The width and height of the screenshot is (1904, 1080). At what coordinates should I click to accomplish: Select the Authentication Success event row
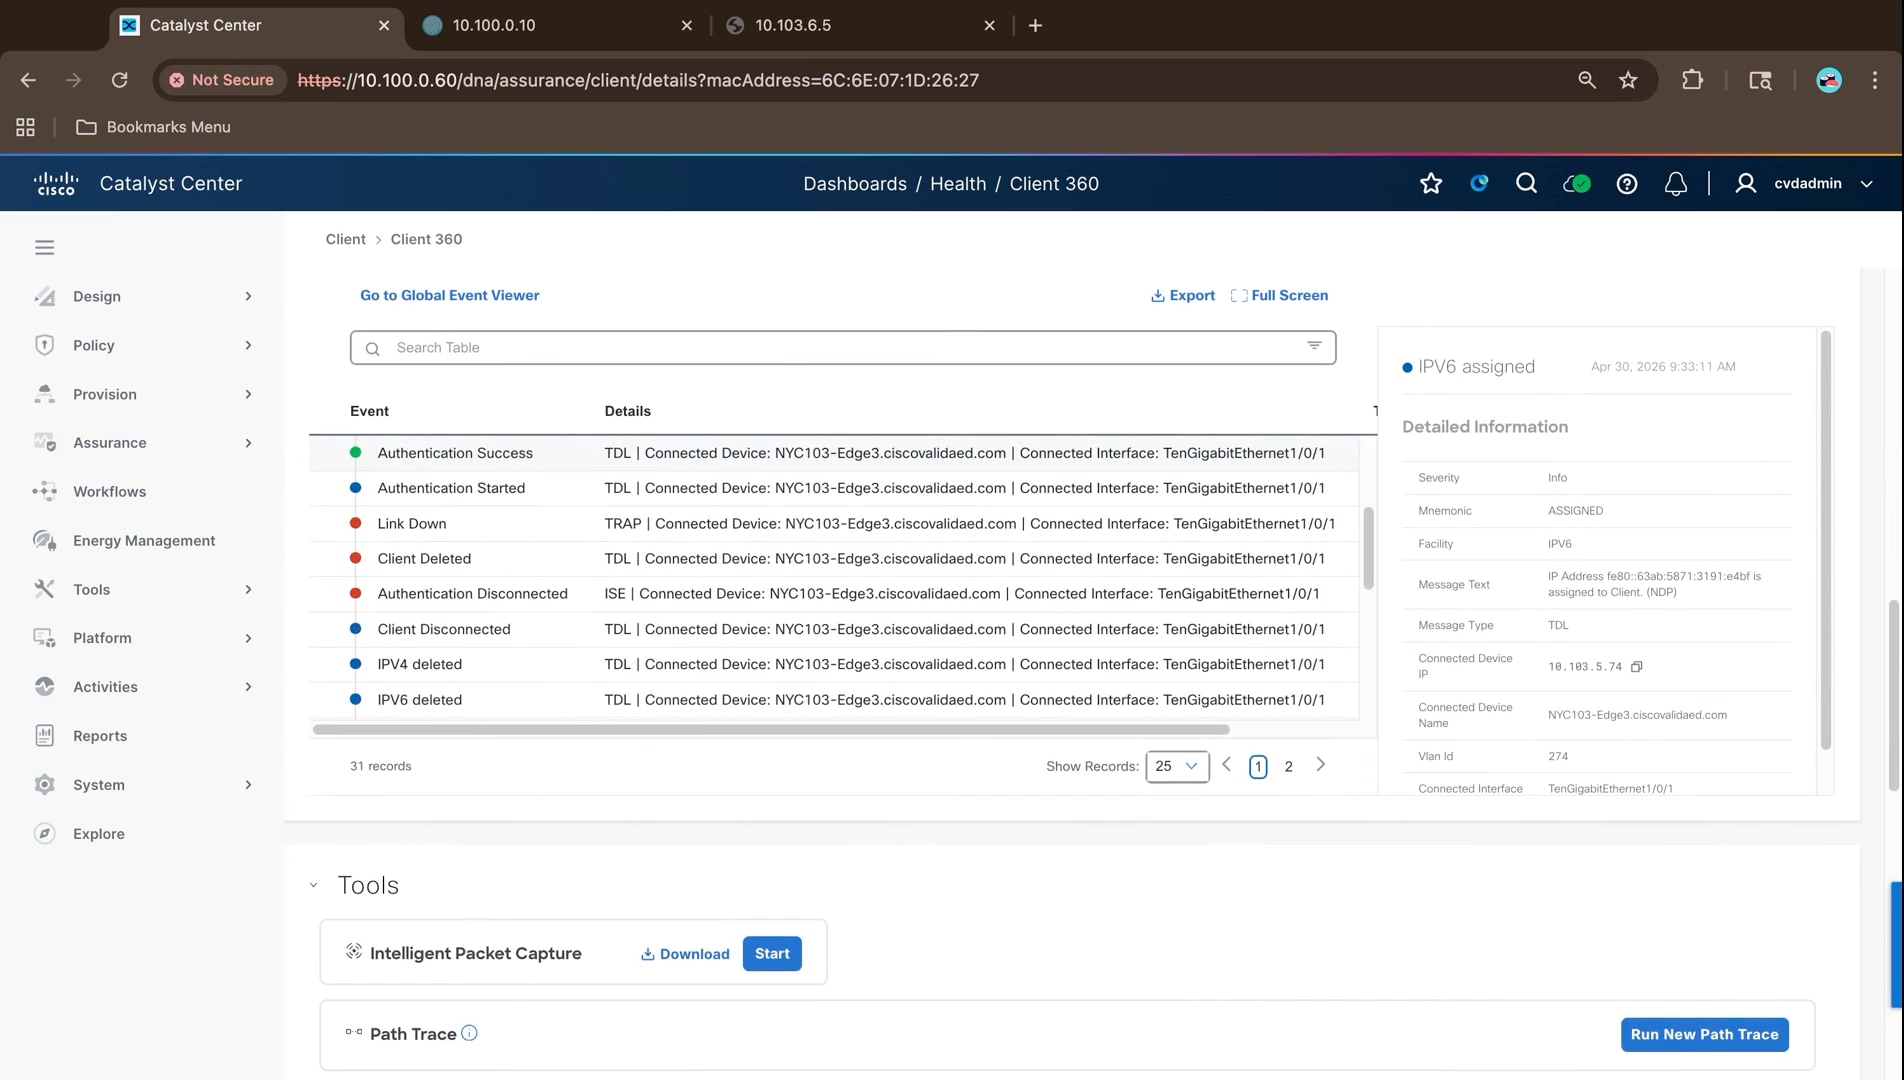[833, 453]
